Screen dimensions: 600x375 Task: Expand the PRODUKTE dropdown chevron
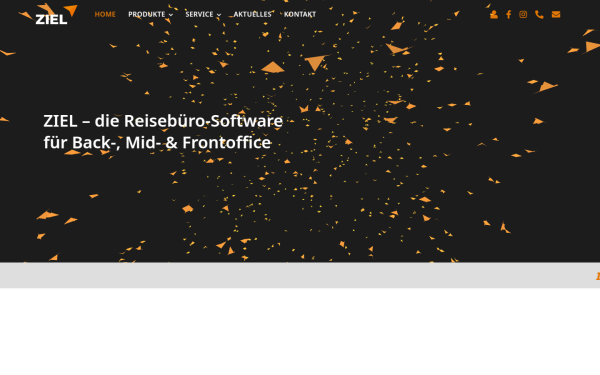coord(171,15)
